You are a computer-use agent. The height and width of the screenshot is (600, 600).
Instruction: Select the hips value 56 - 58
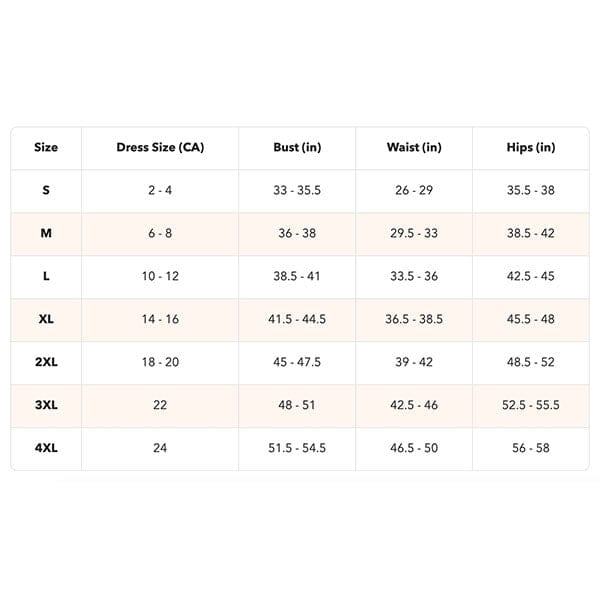531,448
